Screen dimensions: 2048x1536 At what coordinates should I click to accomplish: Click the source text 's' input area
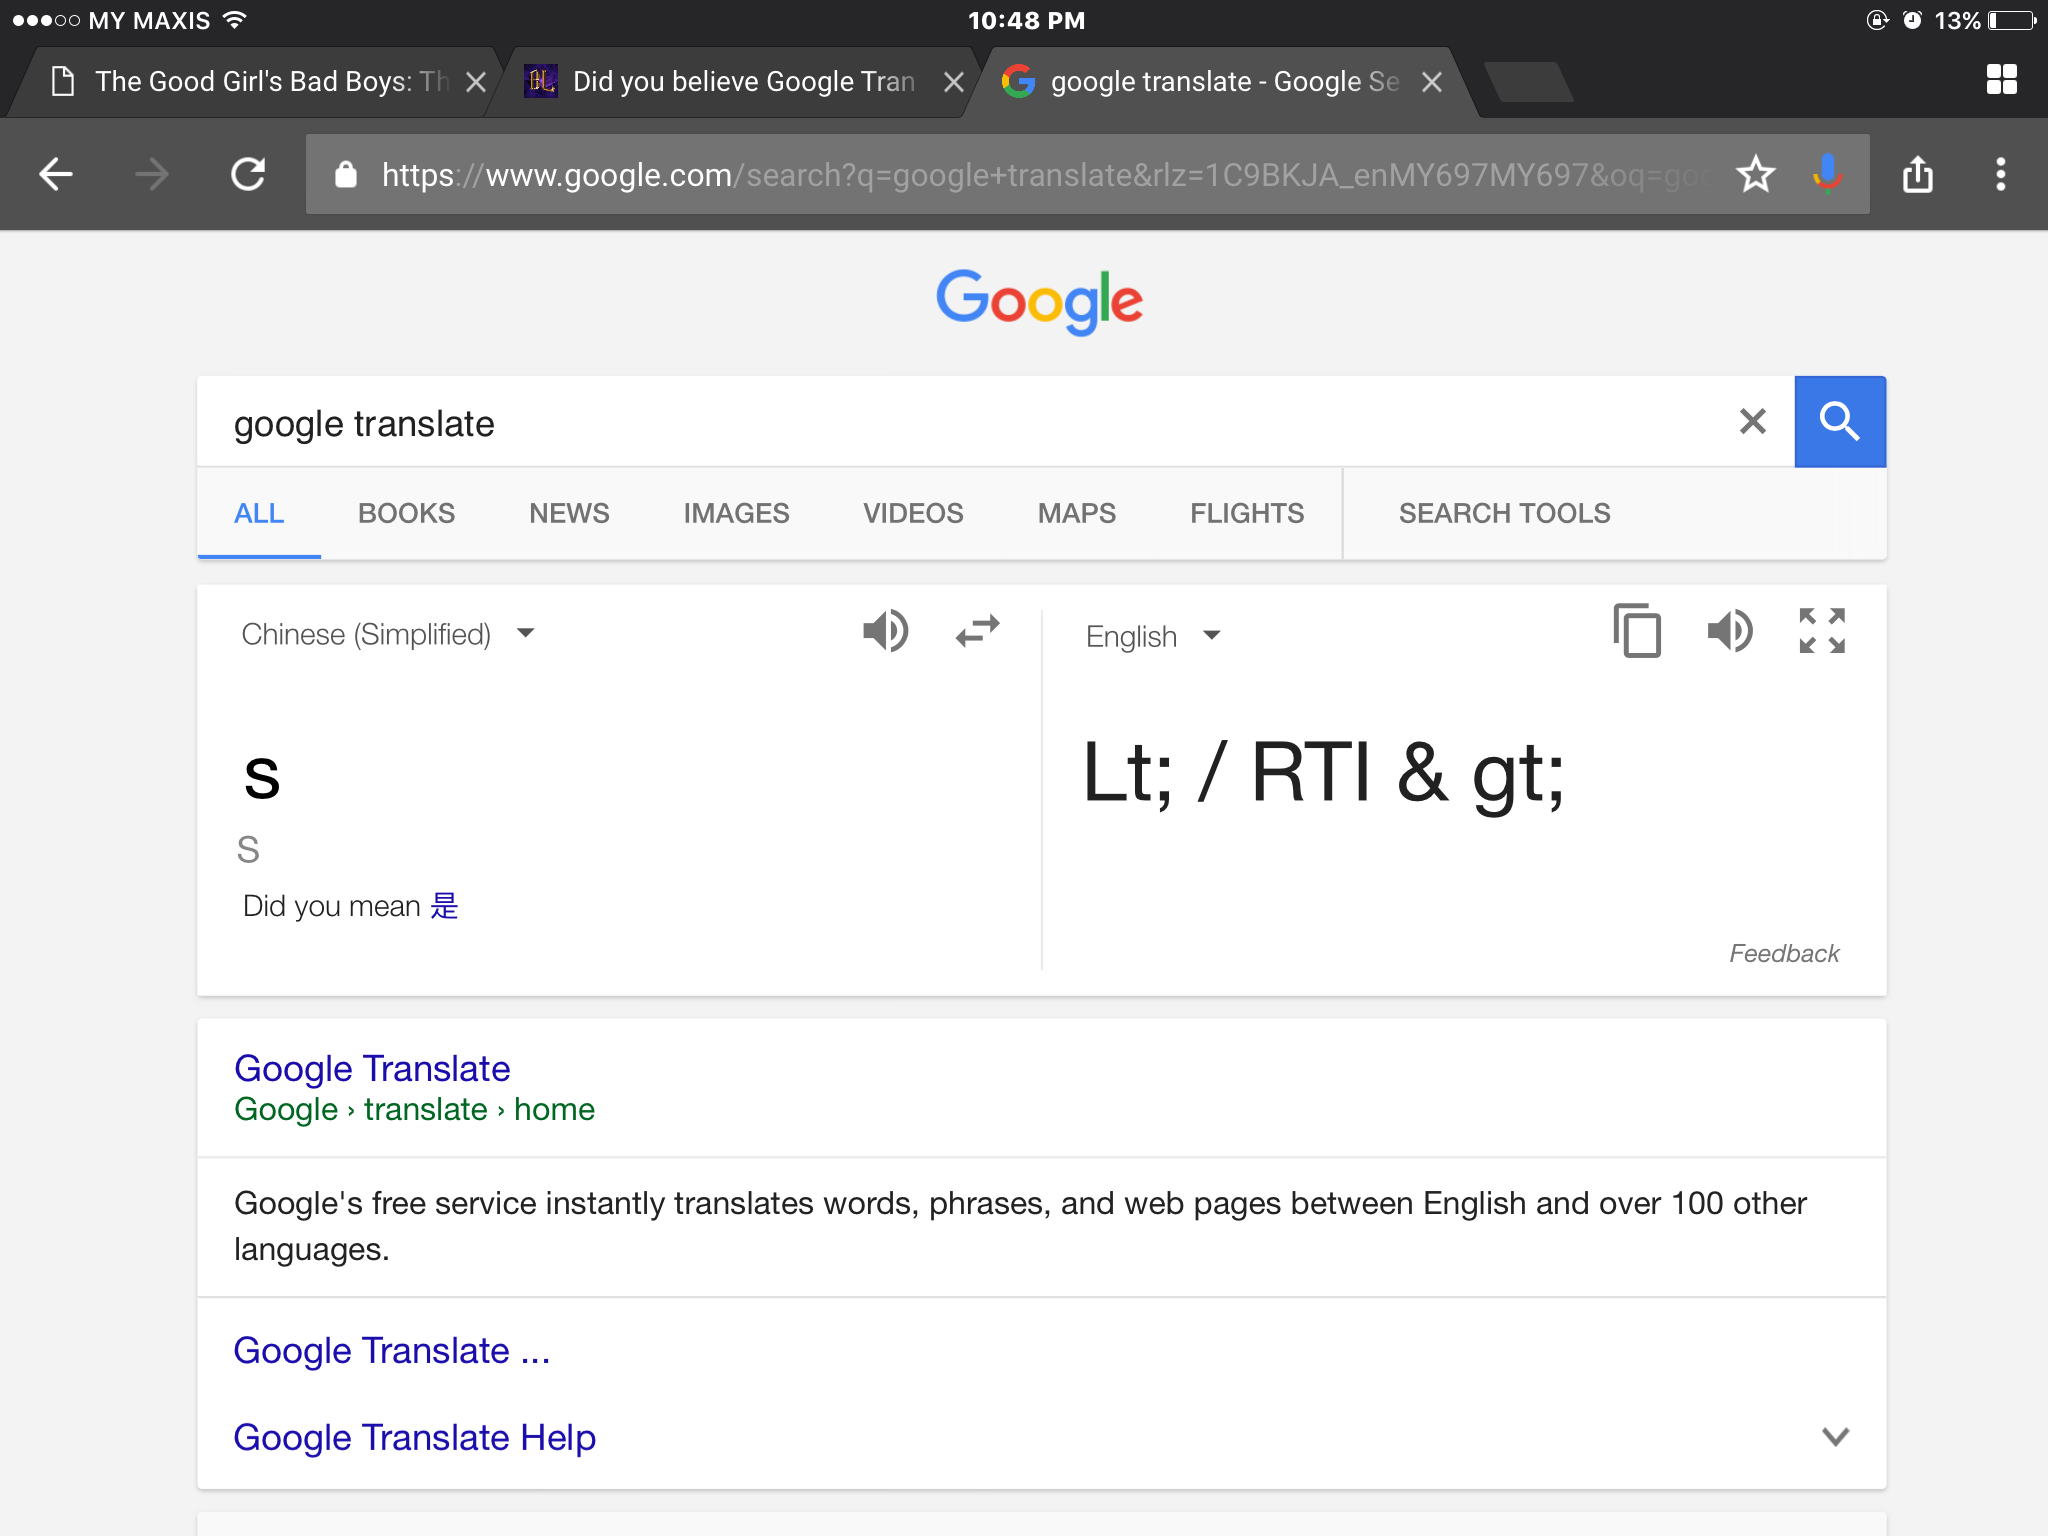click(x=262, y=776)
